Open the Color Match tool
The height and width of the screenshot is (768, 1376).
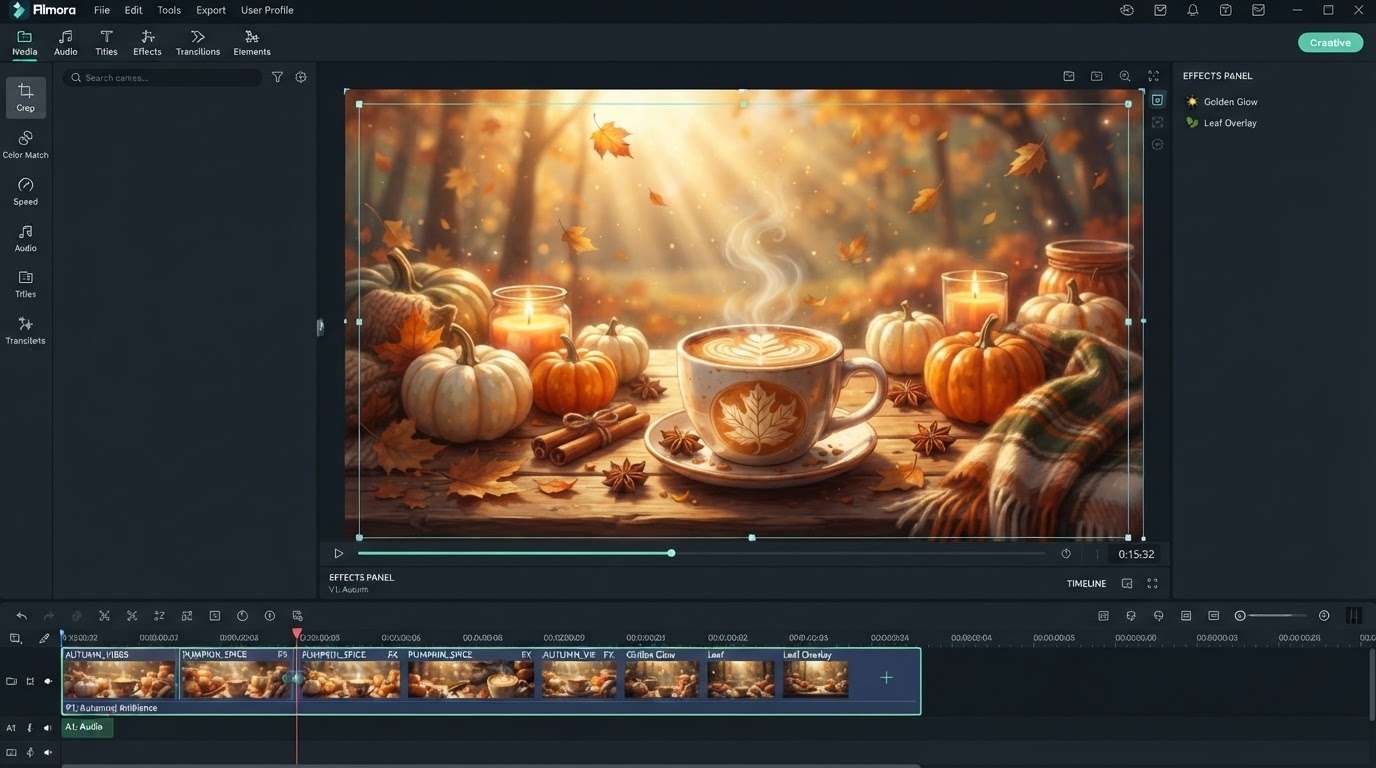[x=25, y=144]
